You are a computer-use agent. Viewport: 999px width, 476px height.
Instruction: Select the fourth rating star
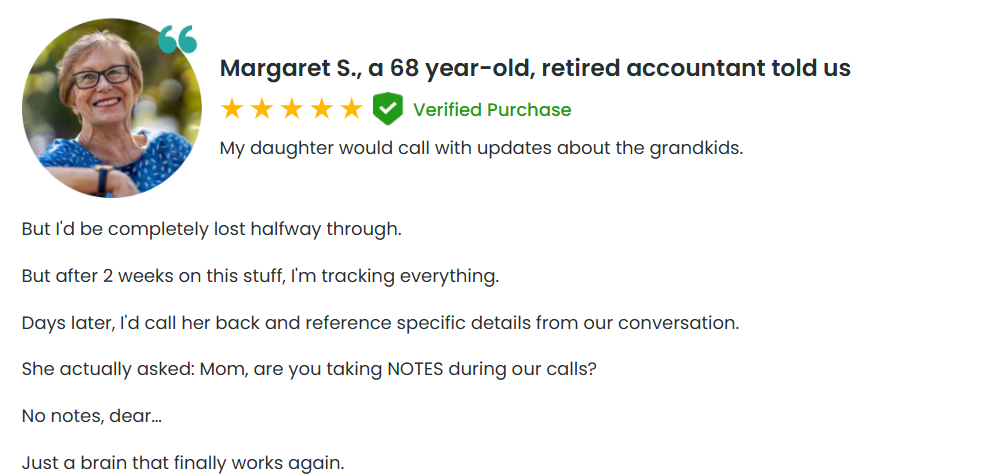click(x=322, y=109)
